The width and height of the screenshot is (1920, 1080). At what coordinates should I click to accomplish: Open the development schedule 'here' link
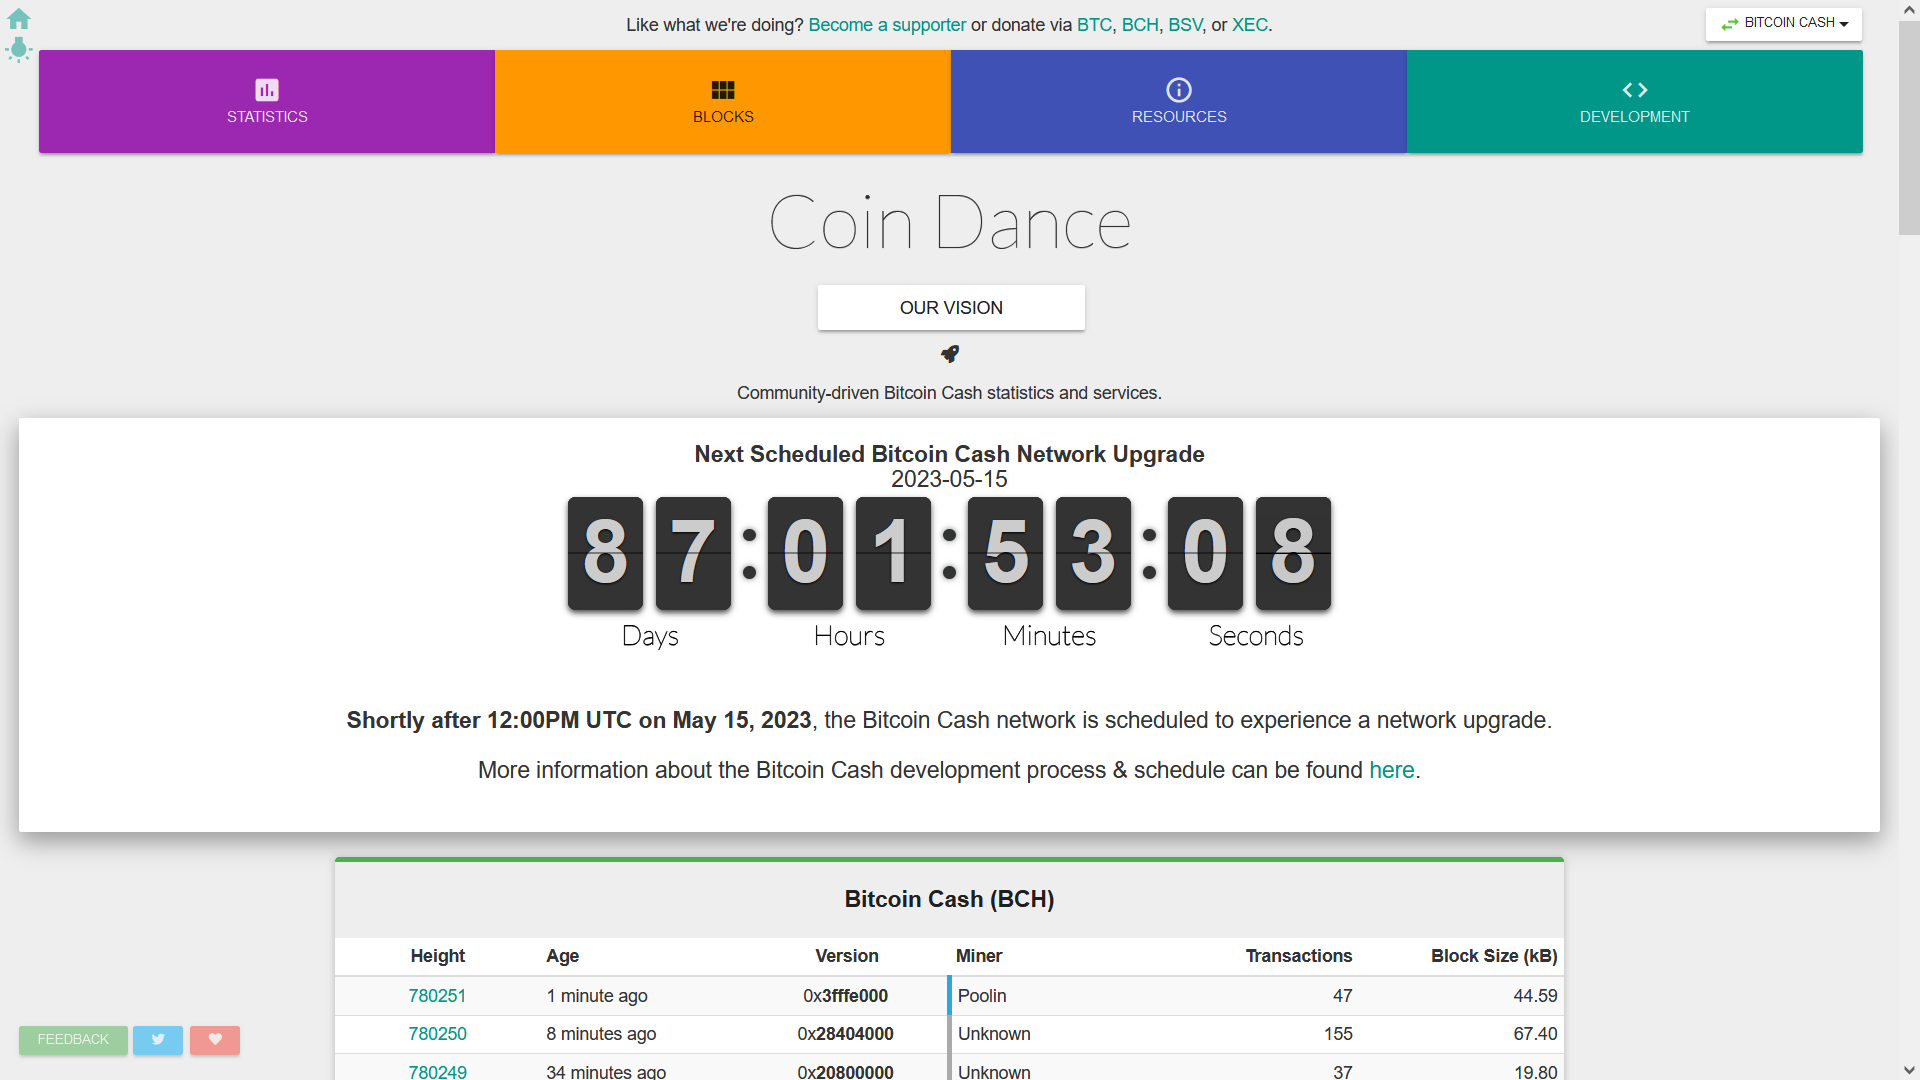click(x=1392, y=770)
